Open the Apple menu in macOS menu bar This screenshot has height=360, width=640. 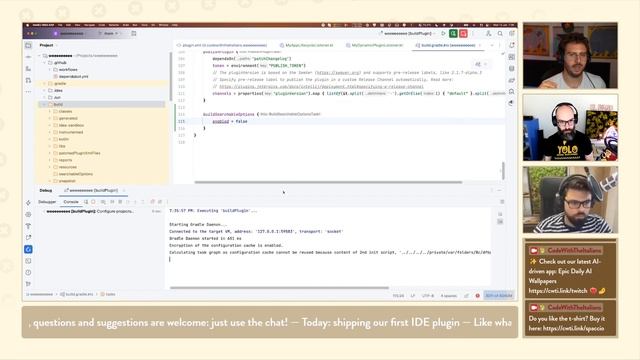click(x=27, y=25)
